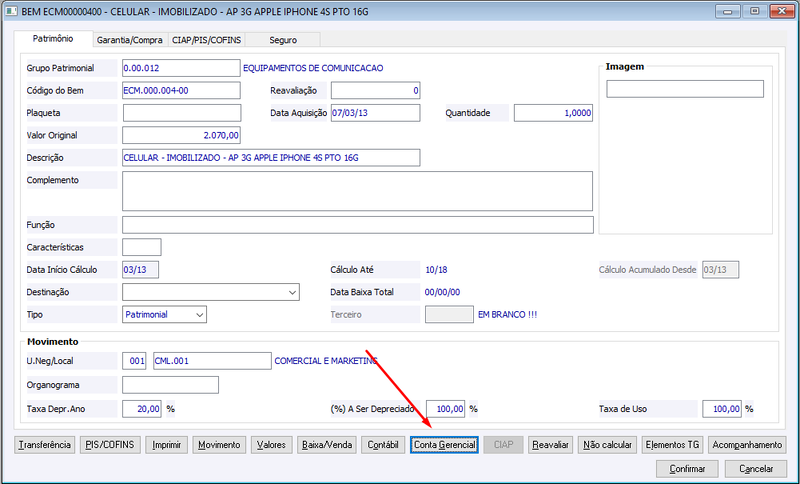Image resolution: width=800 pixels, height=484 pixels.
Task: Click the Movimento button
Action: point(219,445)
